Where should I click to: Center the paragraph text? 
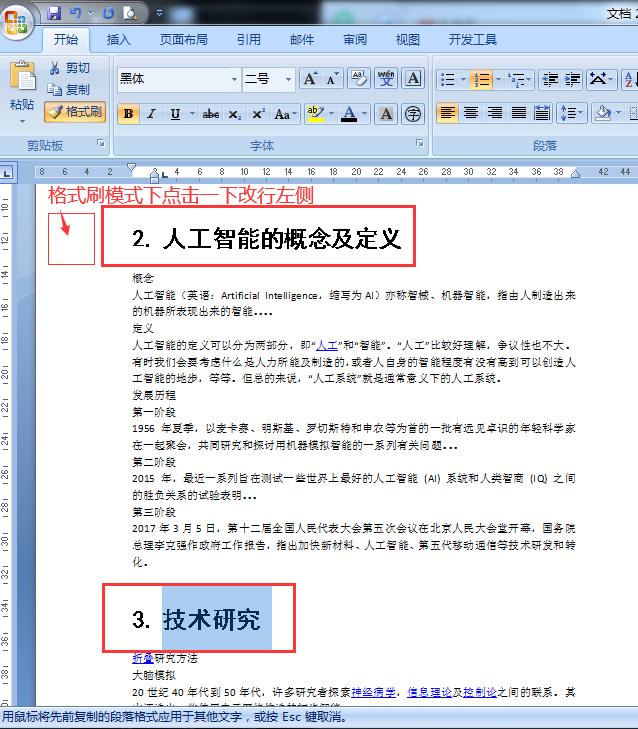point(471,113)
